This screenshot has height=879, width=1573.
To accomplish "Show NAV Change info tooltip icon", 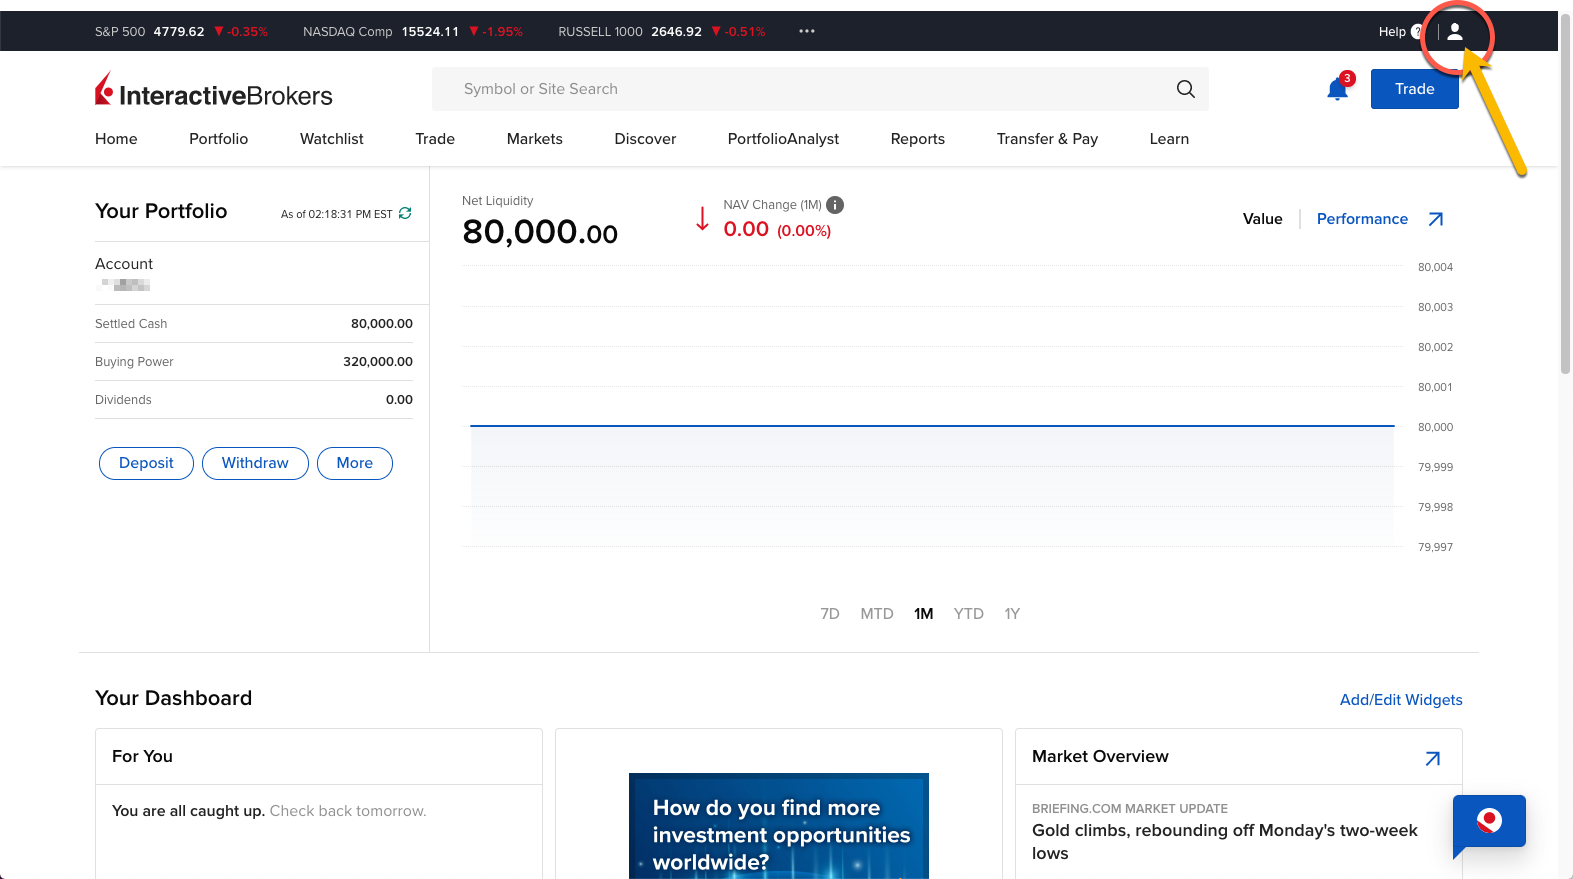I will point(835,205).
